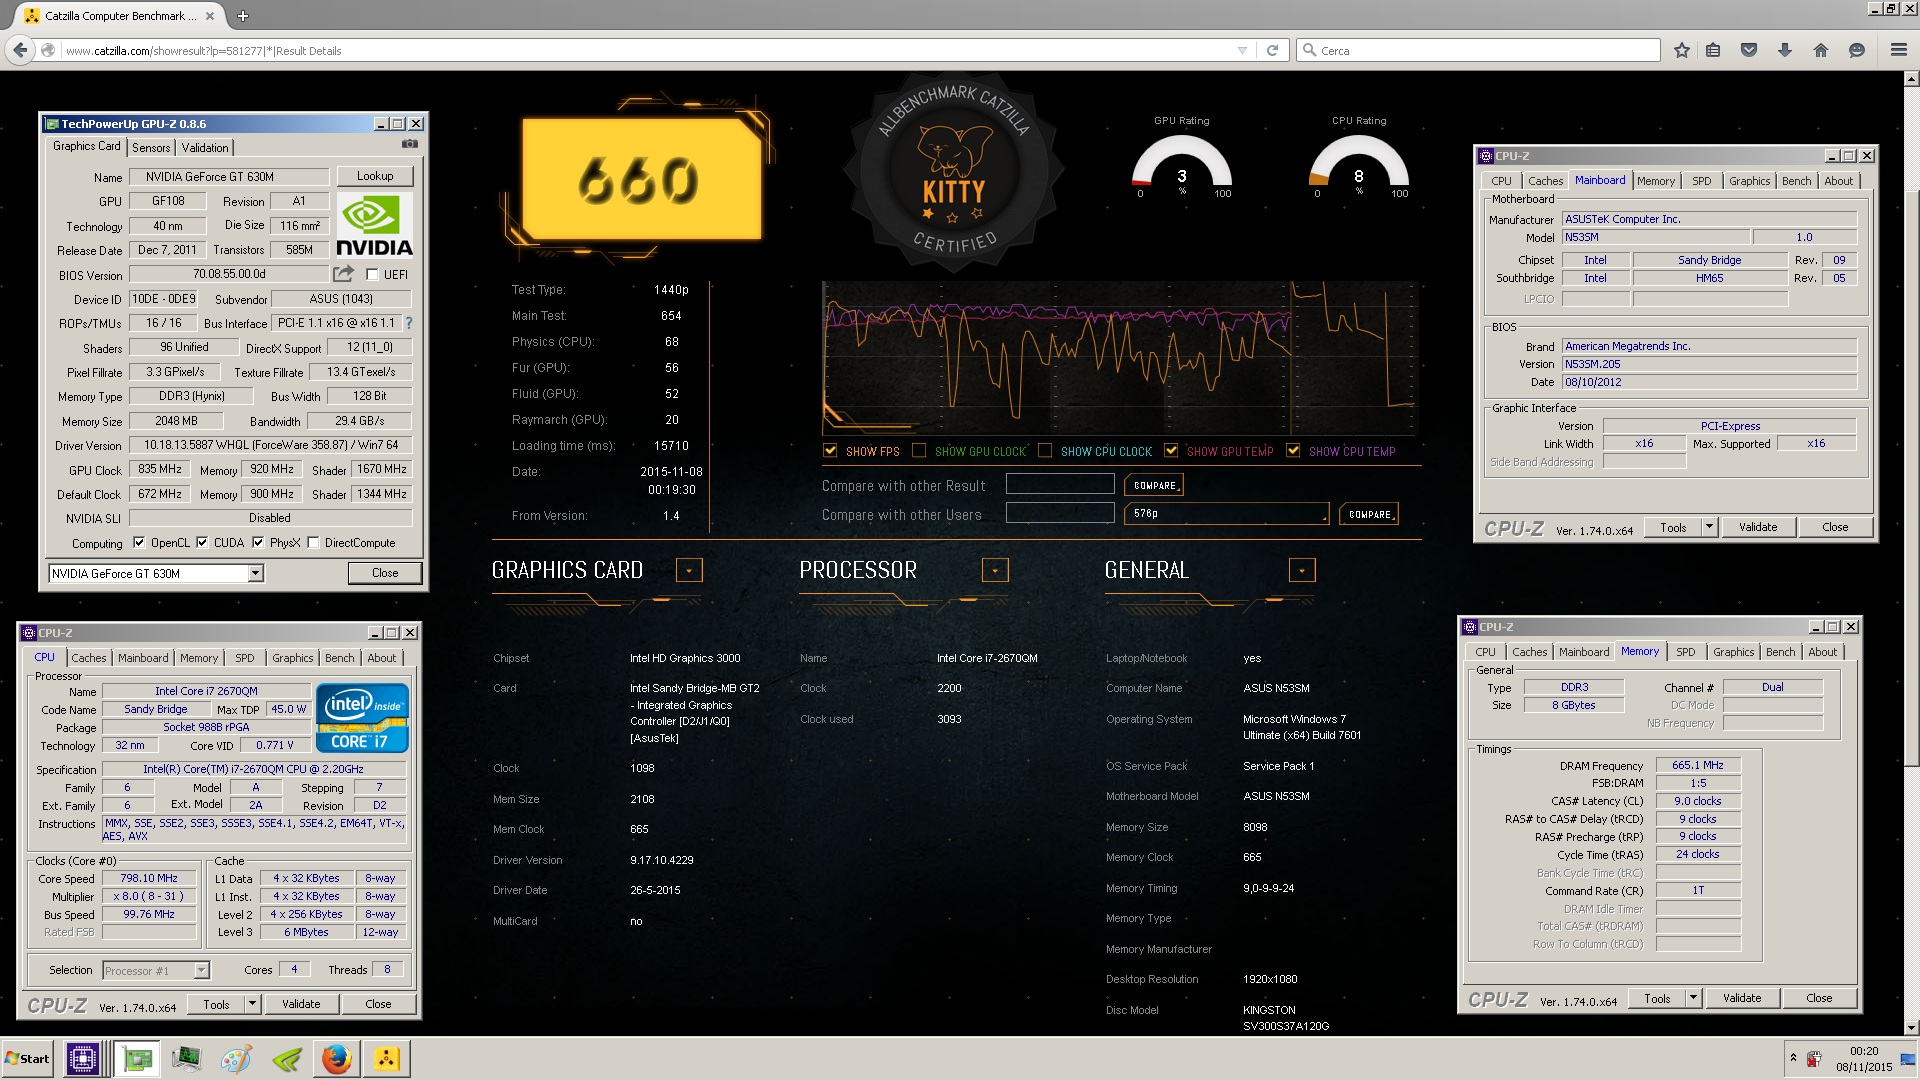Click the Bus Interface question mark in GPU-Z
This screenshot has width=1920, height=1080.
[408, 323]
